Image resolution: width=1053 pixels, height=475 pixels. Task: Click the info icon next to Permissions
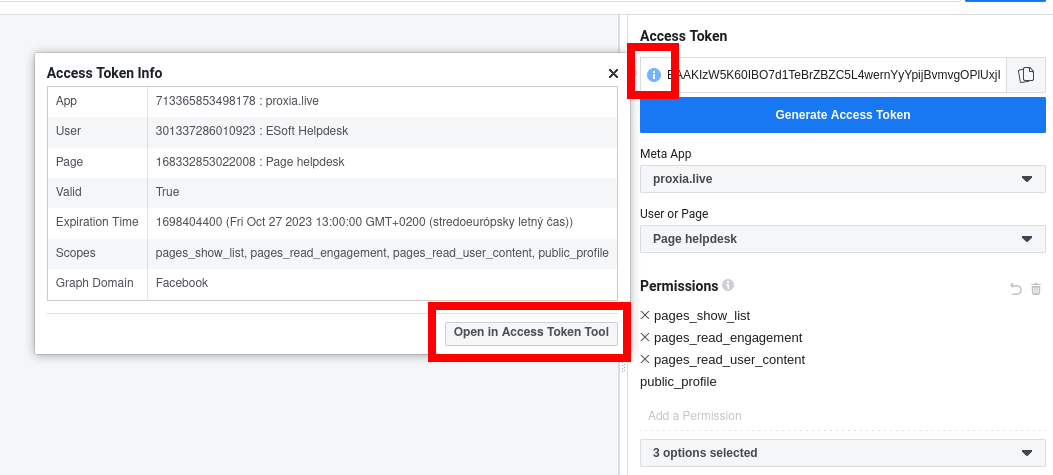[x=728, y=285]
